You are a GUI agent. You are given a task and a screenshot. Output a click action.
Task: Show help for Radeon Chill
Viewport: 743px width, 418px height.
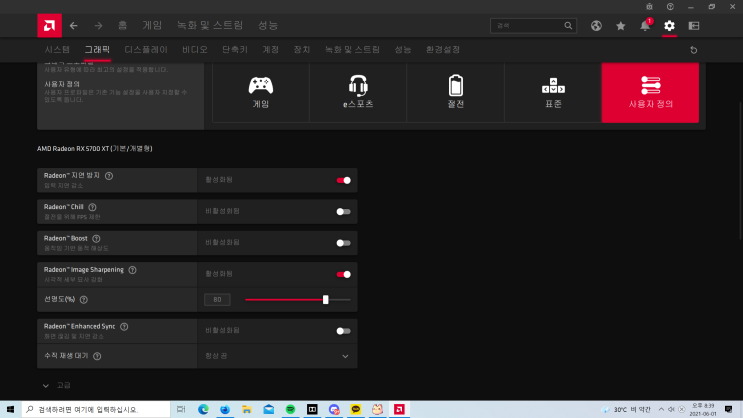tap(92, 207)
